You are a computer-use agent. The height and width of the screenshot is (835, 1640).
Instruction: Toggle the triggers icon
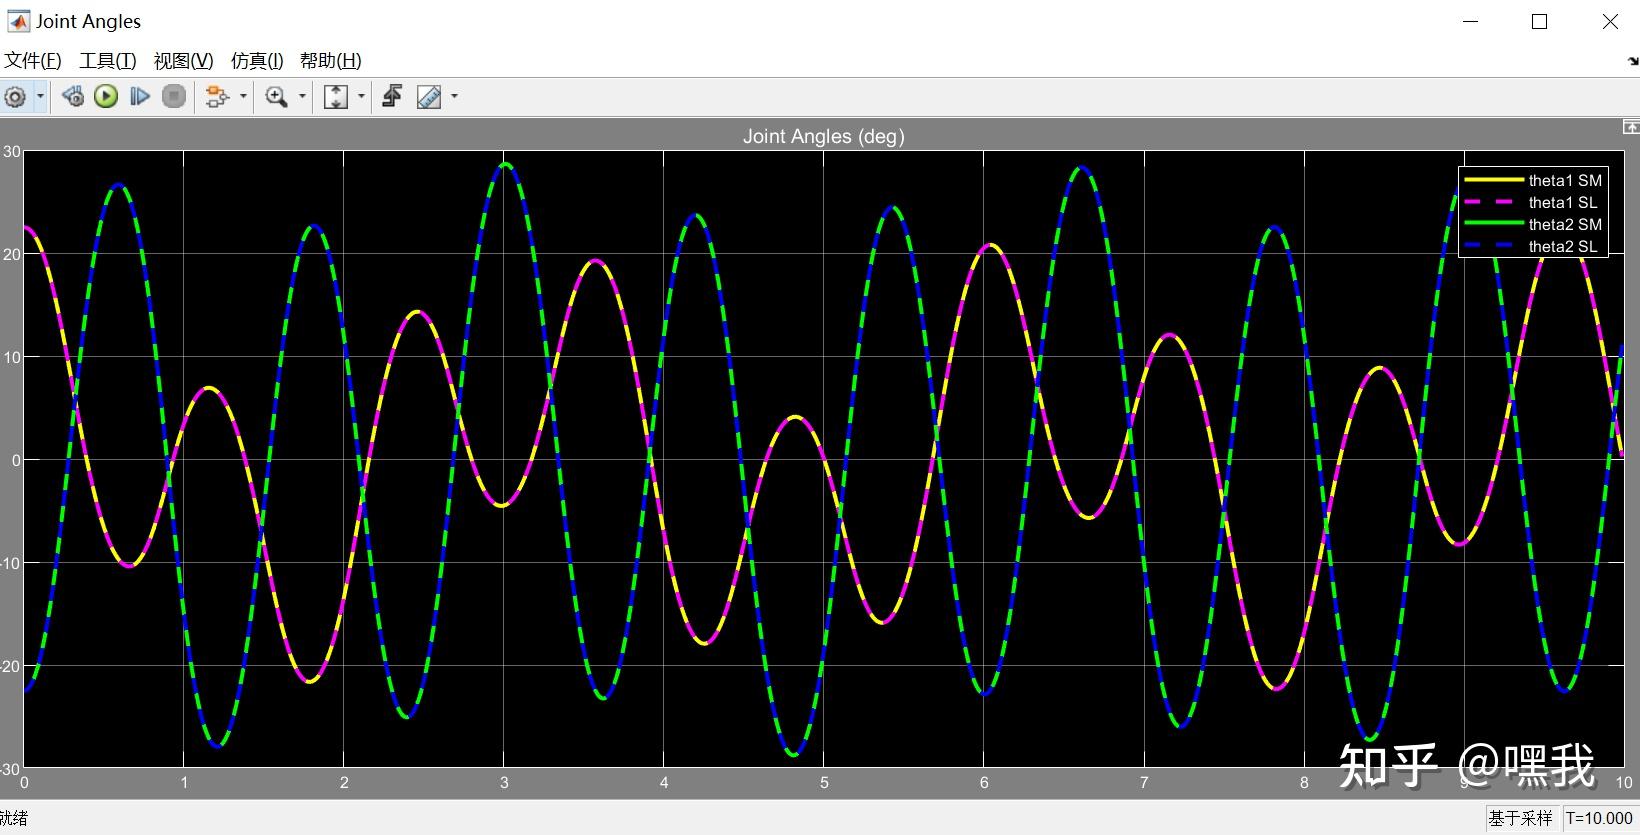(x=393, y=97)
